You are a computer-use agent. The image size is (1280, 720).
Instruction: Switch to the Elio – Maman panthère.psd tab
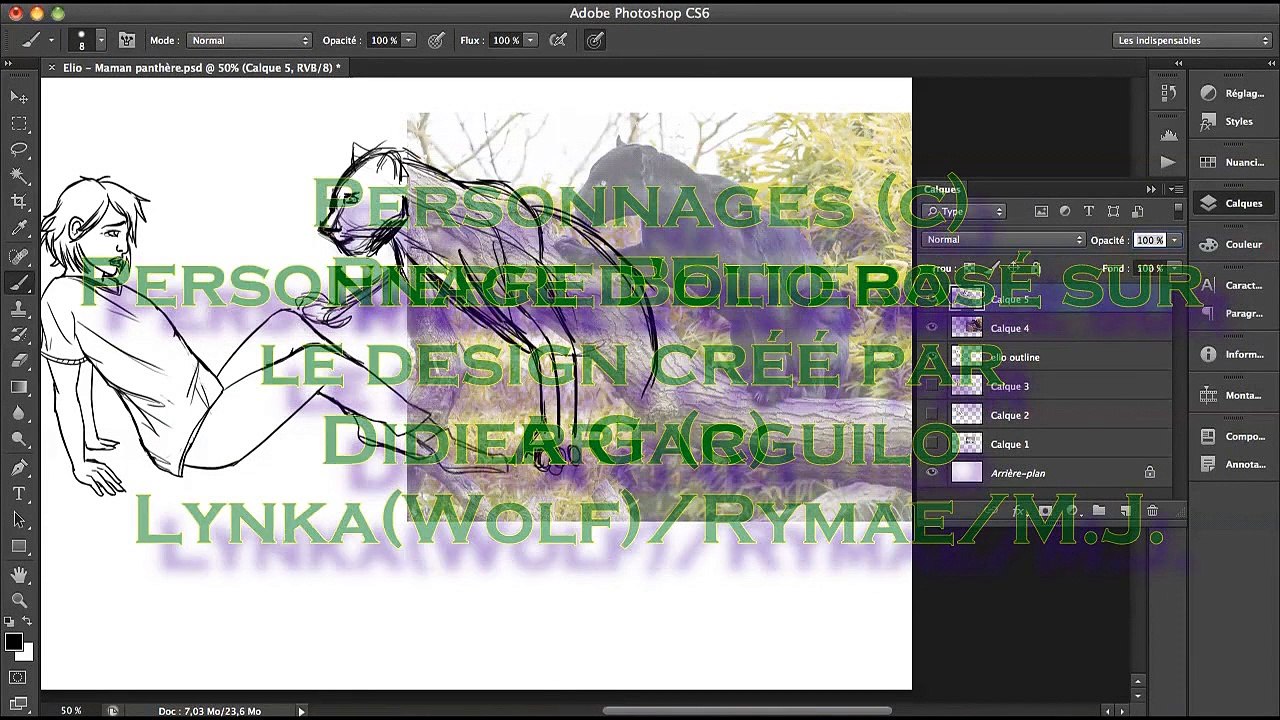point(201,67)
